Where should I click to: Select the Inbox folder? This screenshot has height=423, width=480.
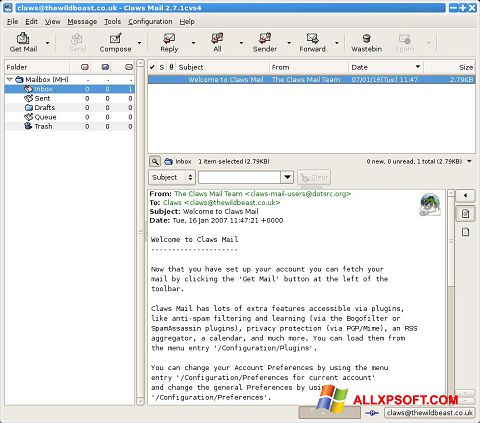pyautogui.click(x=69, y=89)
